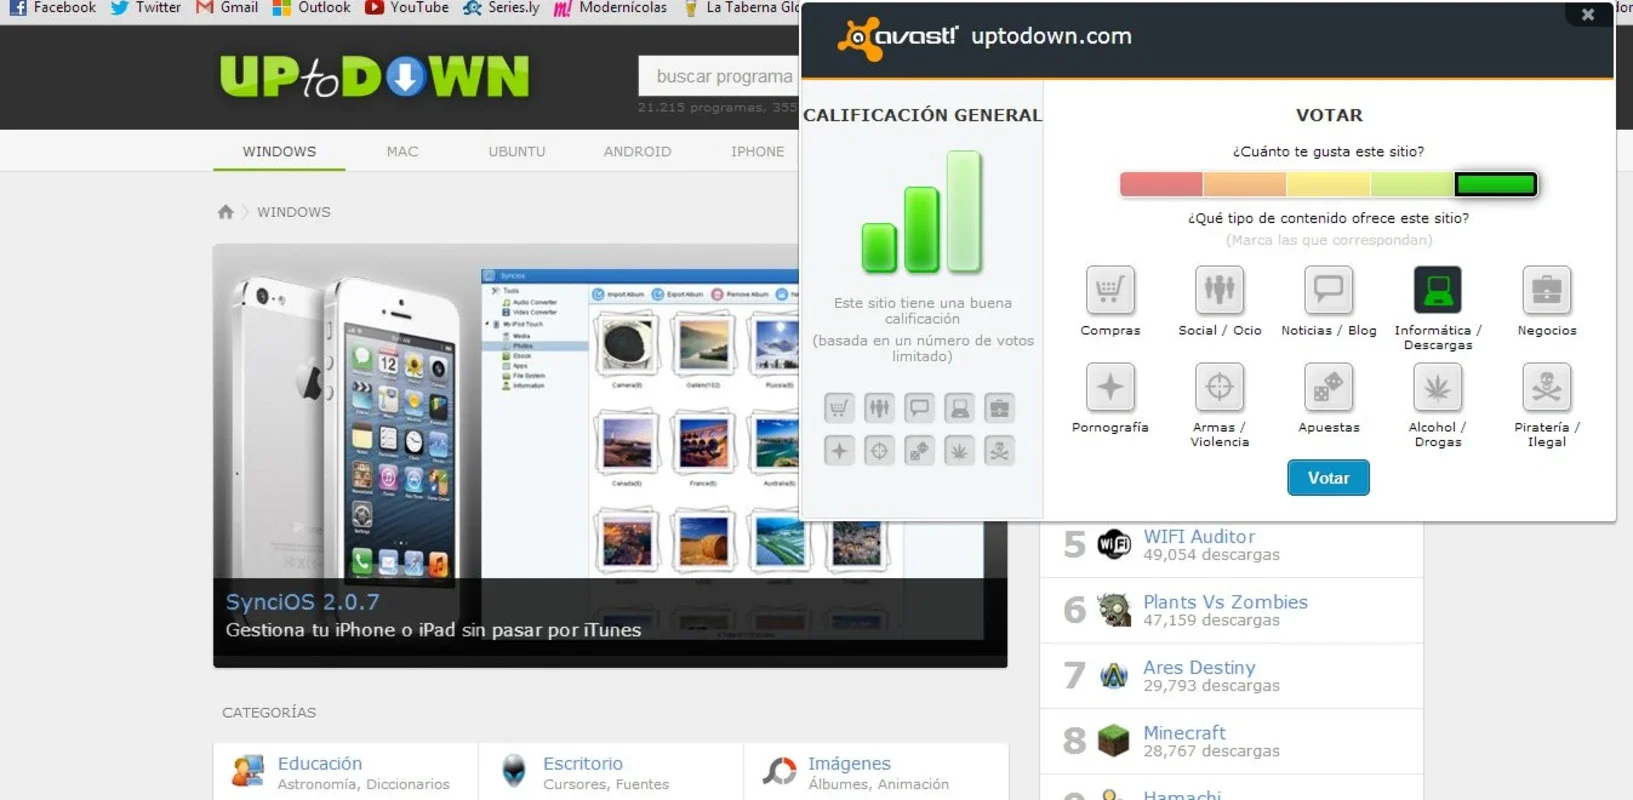Toggle the Piratería / Ilegal skull category
The image size is (1633, 800).
point(1546,387)
